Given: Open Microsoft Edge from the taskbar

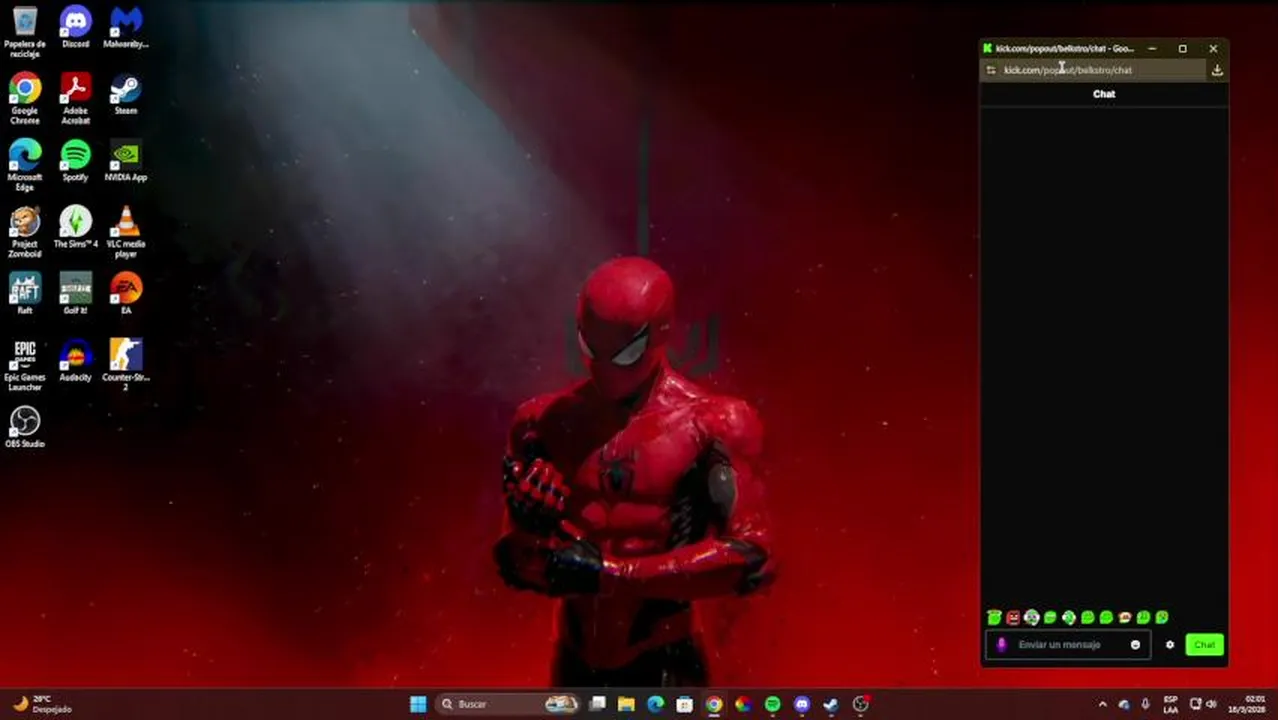Looking at the screenshot, I should [655, 704].
